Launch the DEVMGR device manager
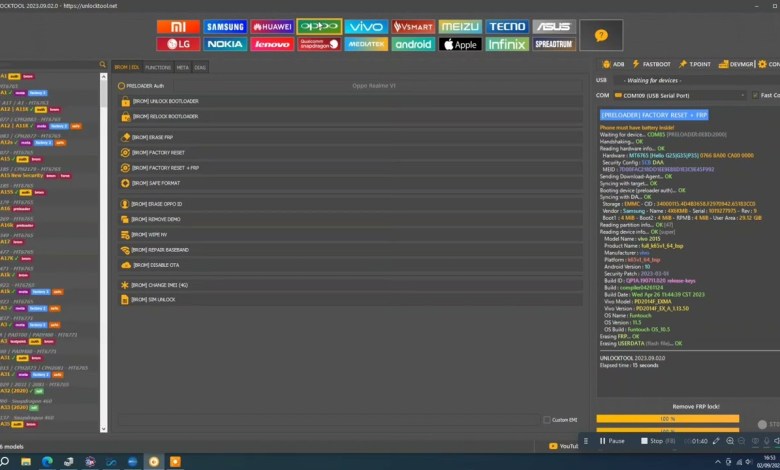 pyautogui.click(x=736, y=64)
